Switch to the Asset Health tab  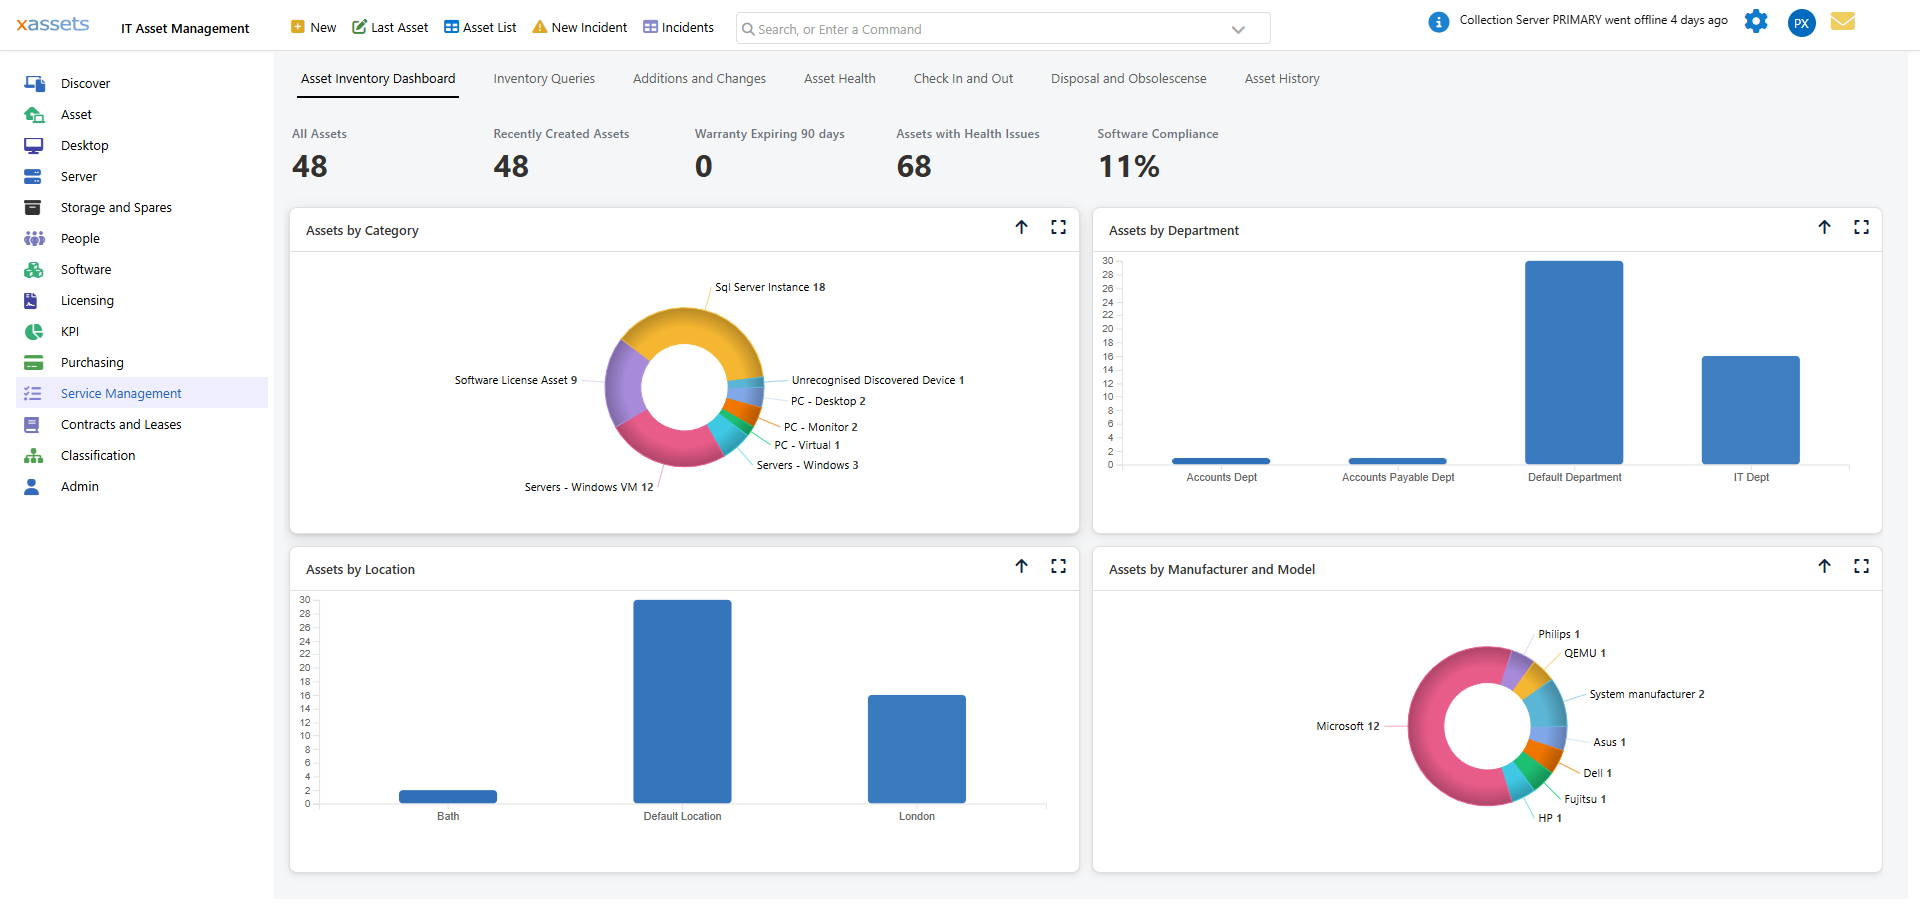pos(839,79)
